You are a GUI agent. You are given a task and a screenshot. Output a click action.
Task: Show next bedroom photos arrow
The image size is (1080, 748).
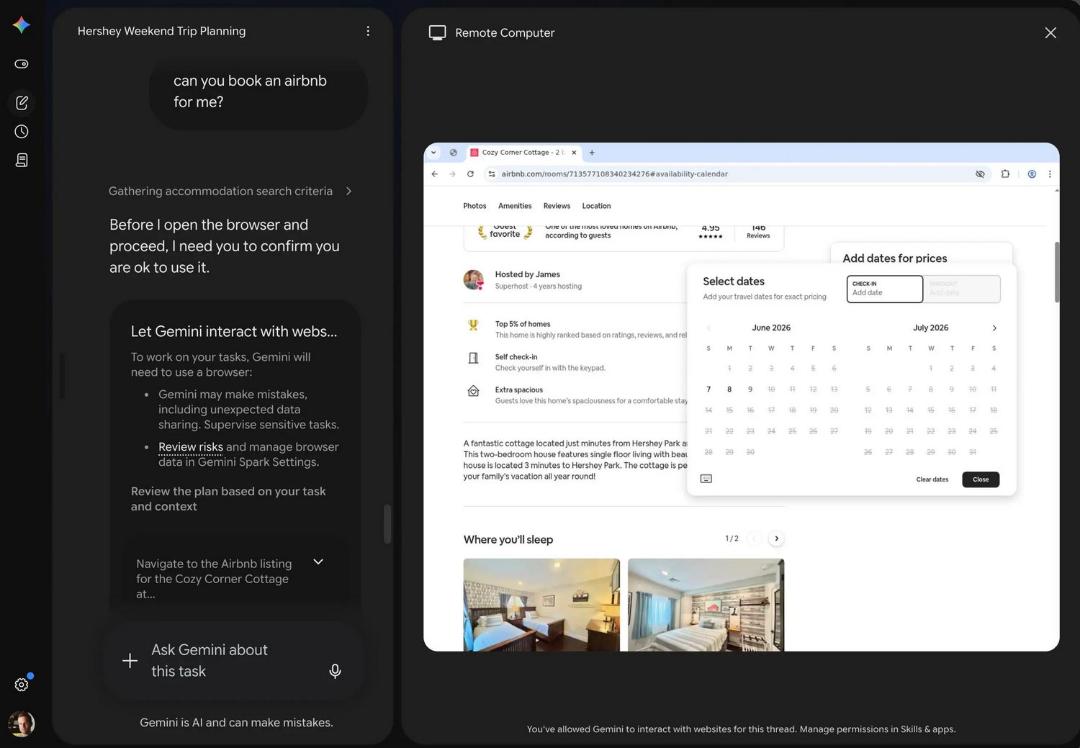click(776, 539)
